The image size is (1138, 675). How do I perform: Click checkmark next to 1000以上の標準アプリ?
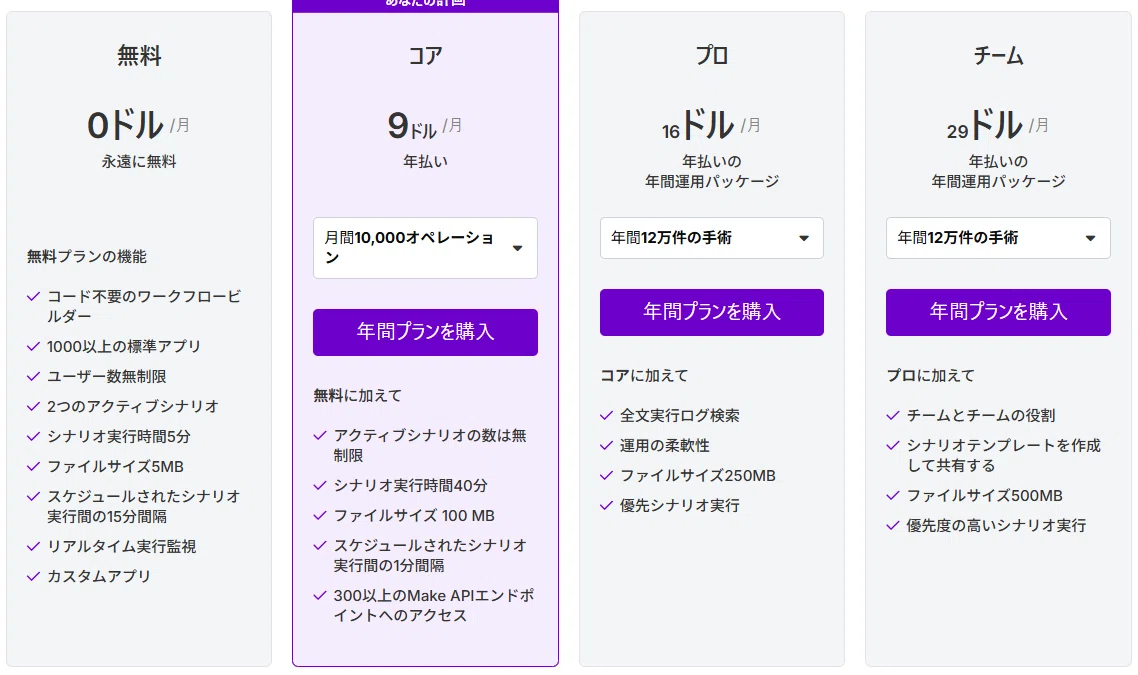click(x=33, y=346)
